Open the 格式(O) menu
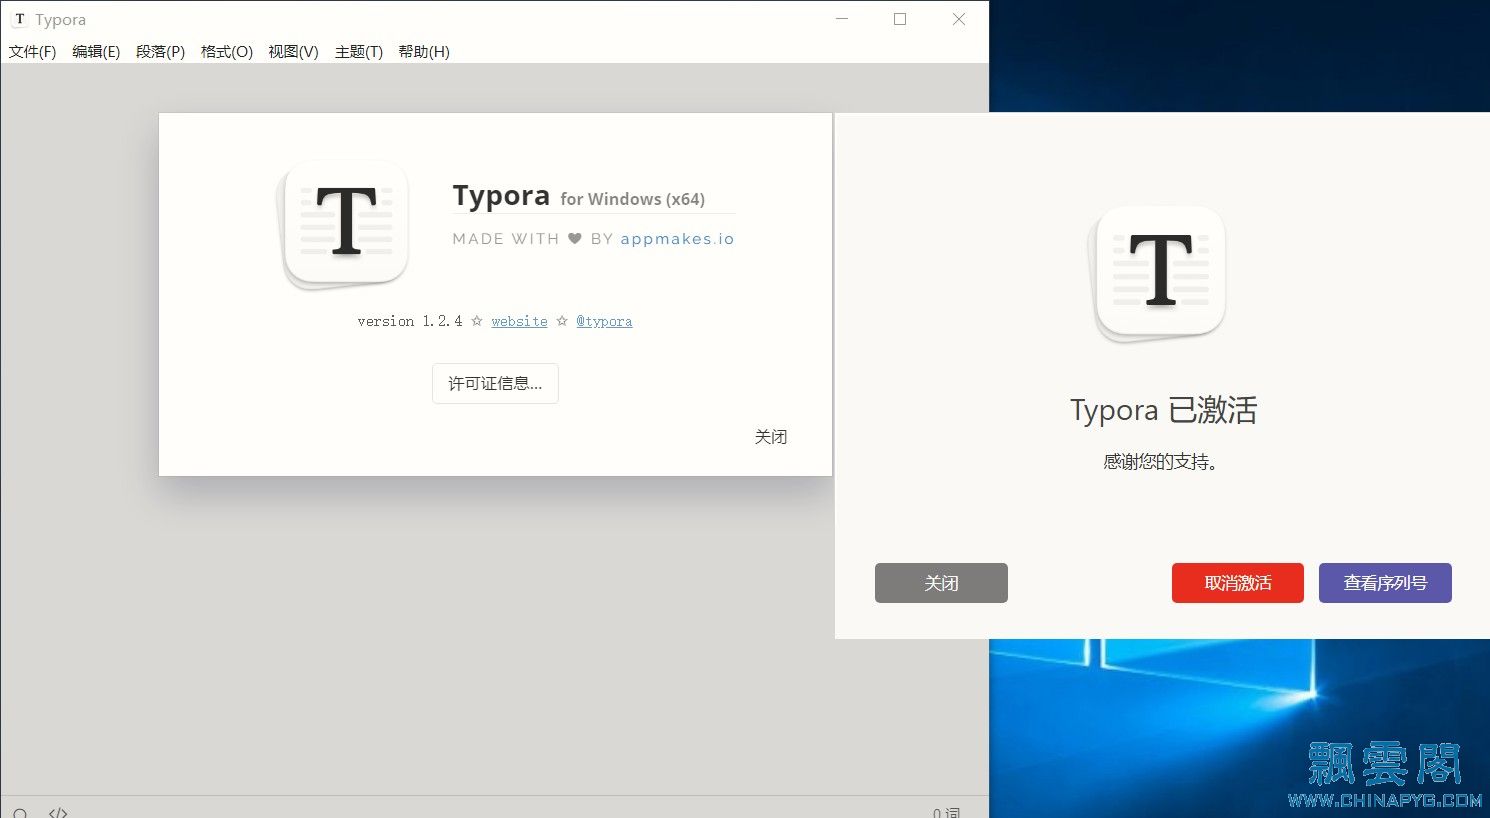Viewport: 1490px width, 818px height. (x=226, y=52)
